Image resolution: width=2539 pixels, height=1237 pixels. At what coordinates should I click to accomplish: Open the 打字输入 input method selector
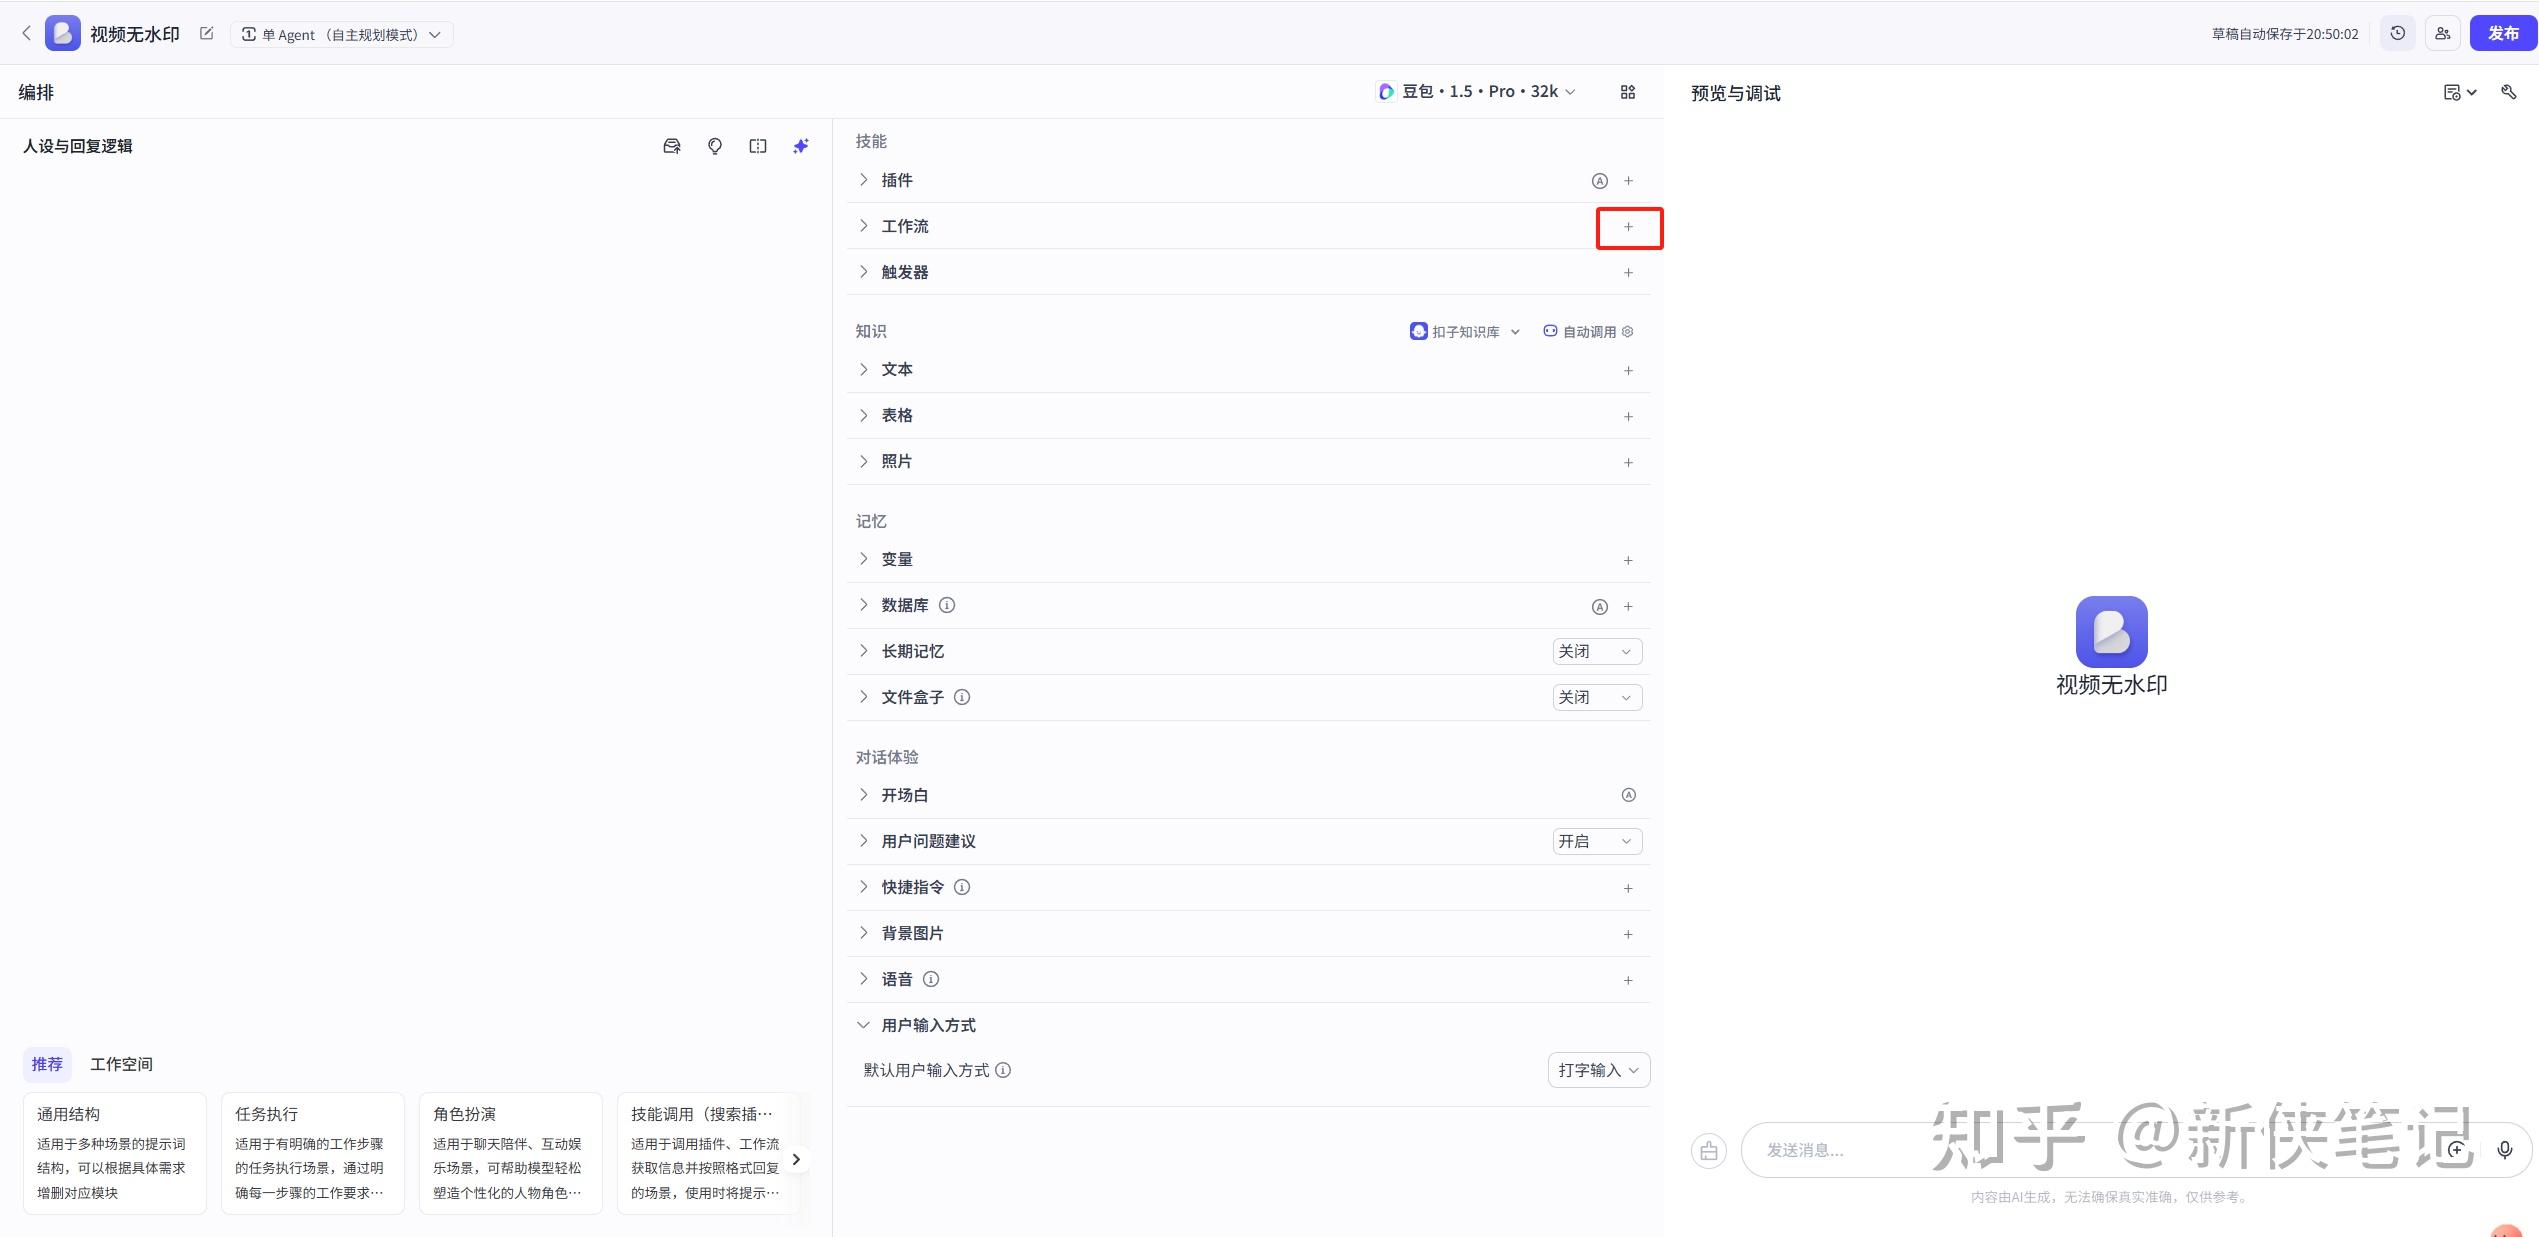(1598, 1070)
